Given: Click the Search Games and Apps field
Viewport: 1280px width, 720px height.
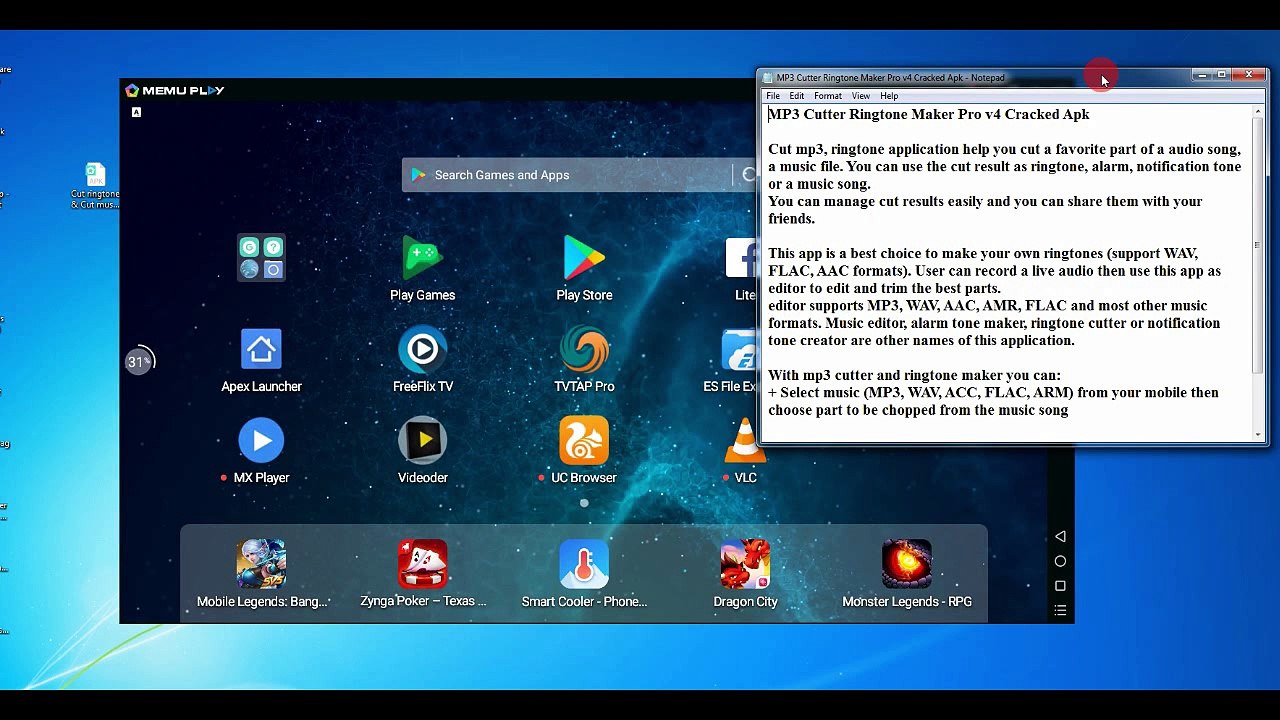Looking at the screenshot, I should click(580, 175).
